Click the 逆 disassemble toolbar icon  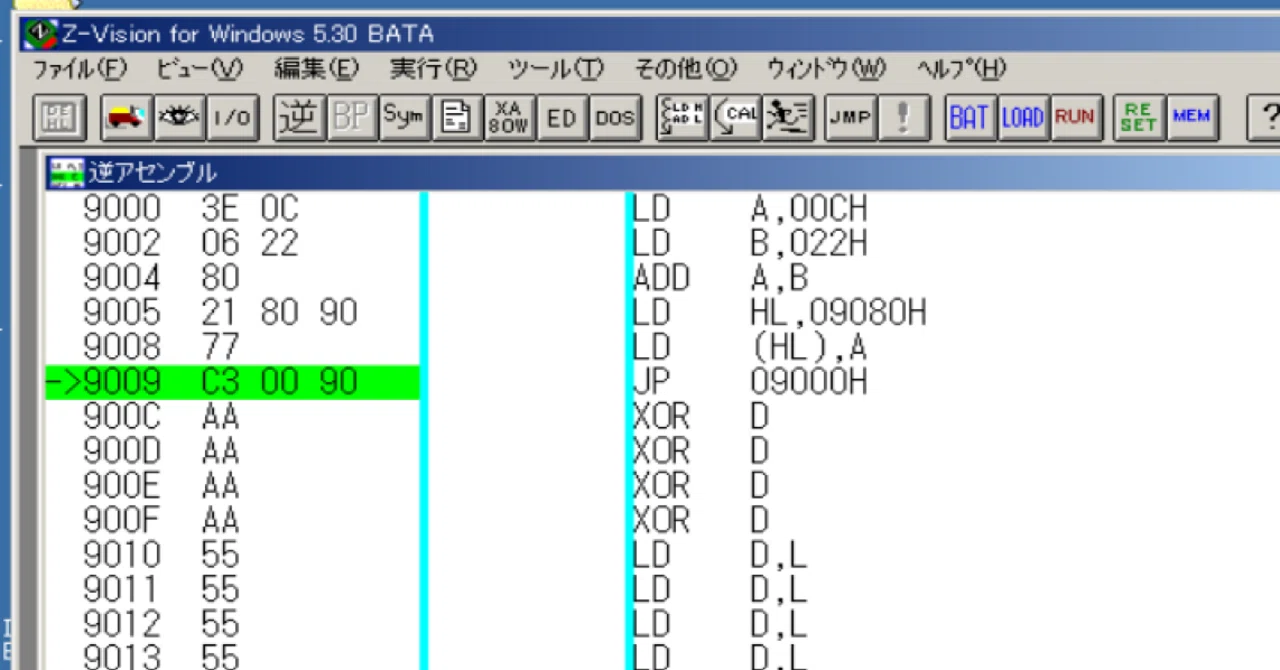pyautogui.click(x=299, y=118)
